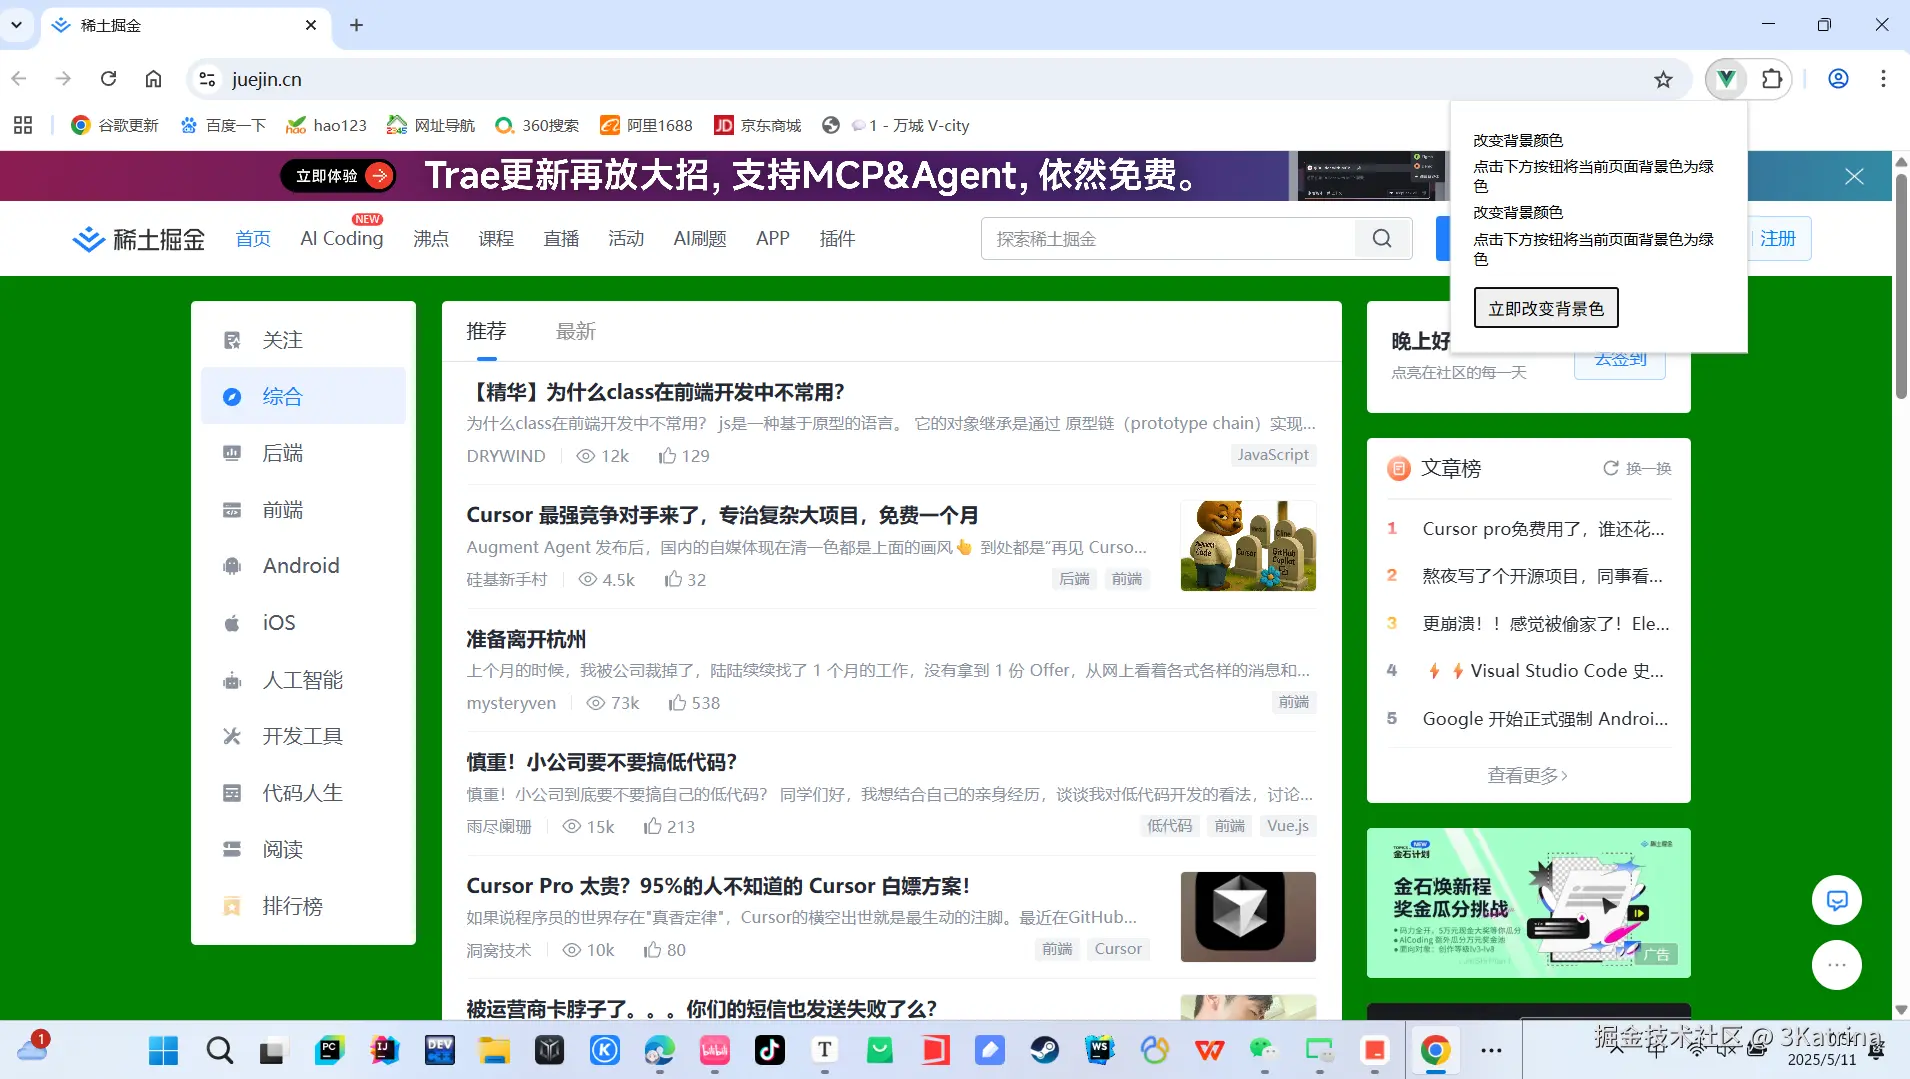Open the bookmarks apps grid icon
This screenshot has width=1910, height=1079.
click(x=23, y=125)
